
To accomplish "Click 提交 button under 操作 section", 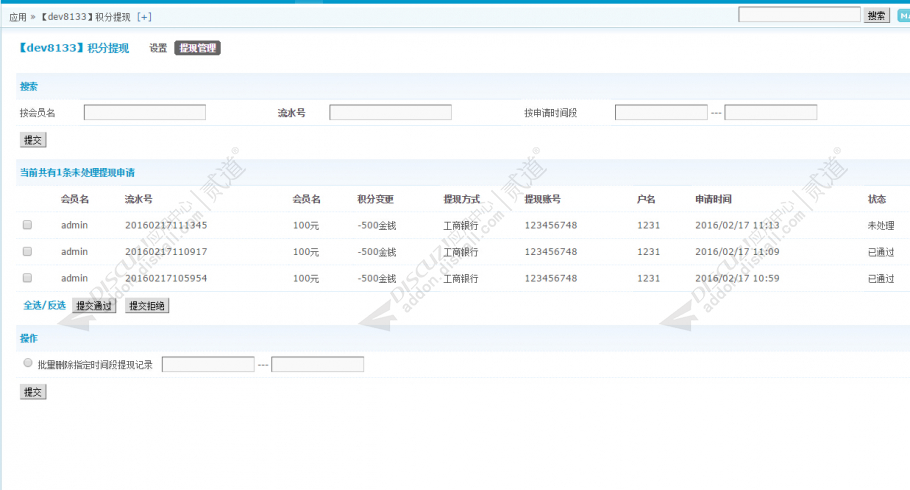I will click(x=33, y=392).
